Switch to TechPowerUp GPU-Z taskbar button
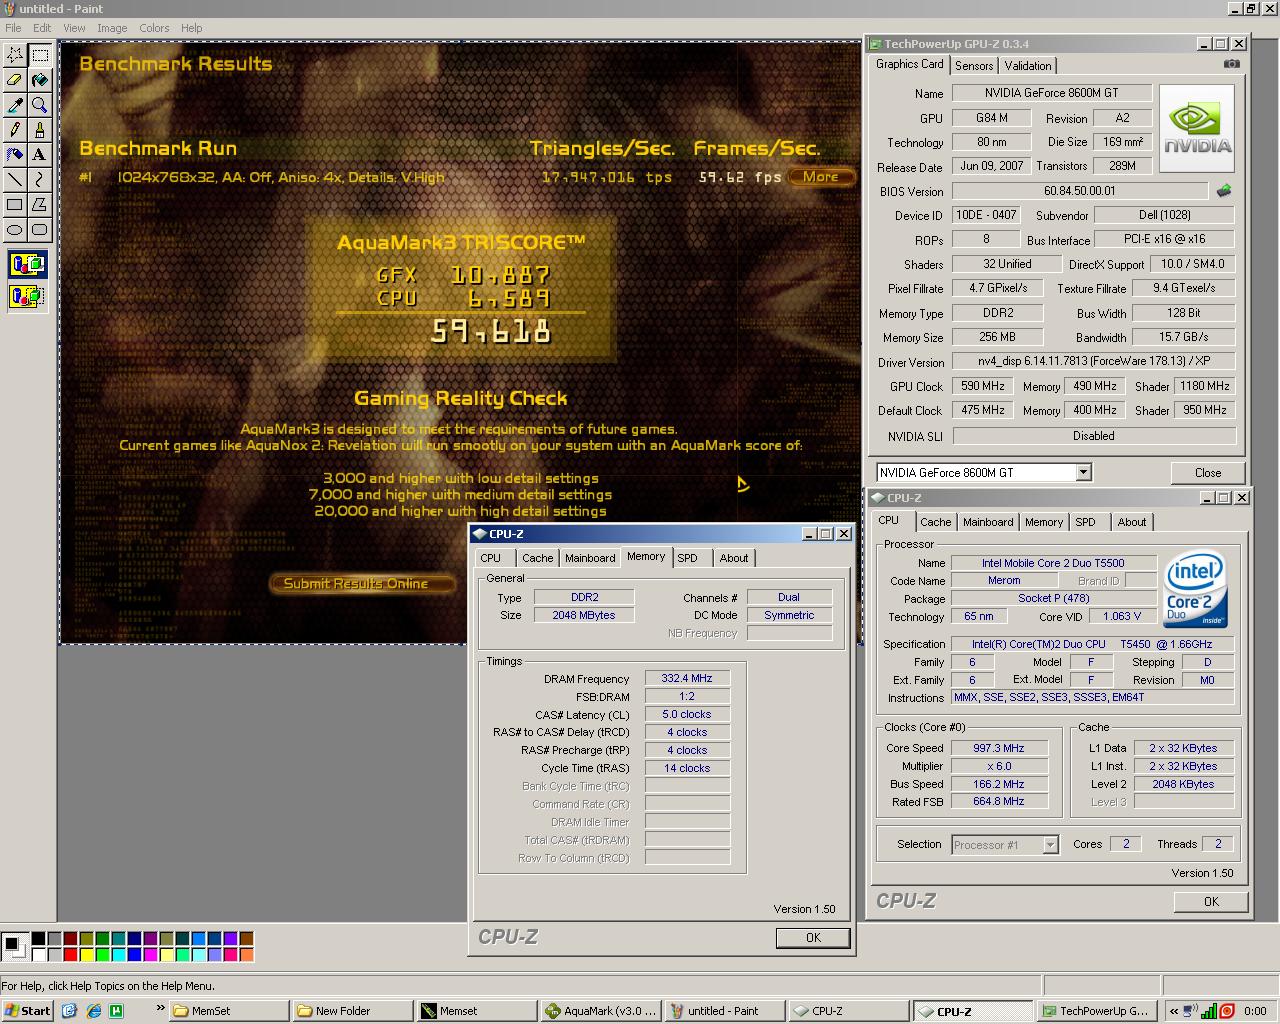This screenshot has height=1024, width=1280. pos(1095,1011)
